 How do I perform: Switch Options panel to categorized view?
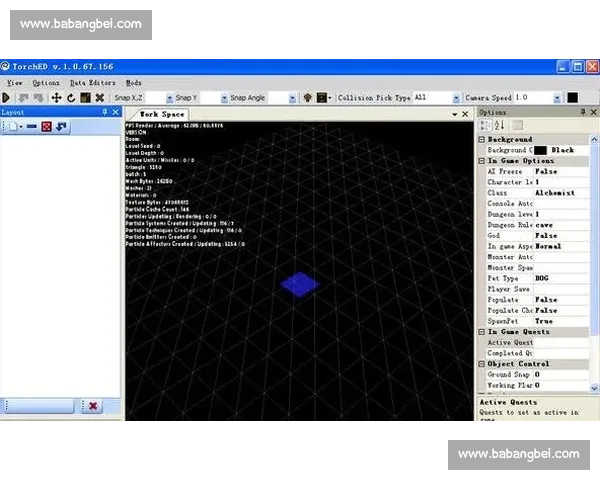[x=485, y=126]
